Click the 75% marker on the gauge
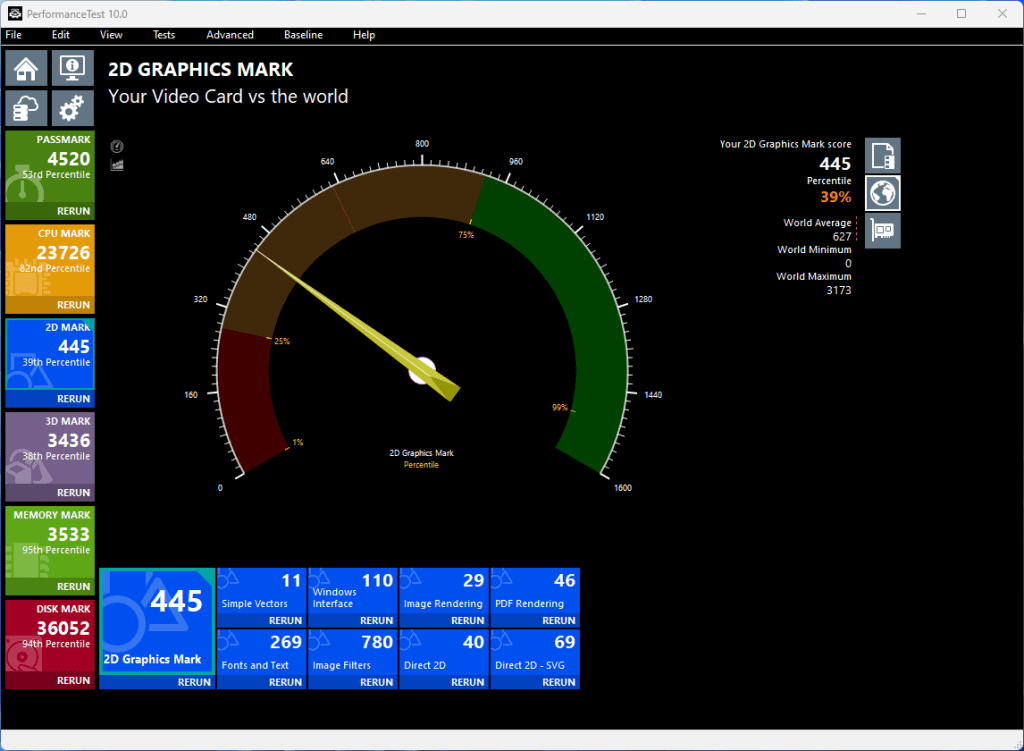 pyautogui.click(x=466, y=234)
